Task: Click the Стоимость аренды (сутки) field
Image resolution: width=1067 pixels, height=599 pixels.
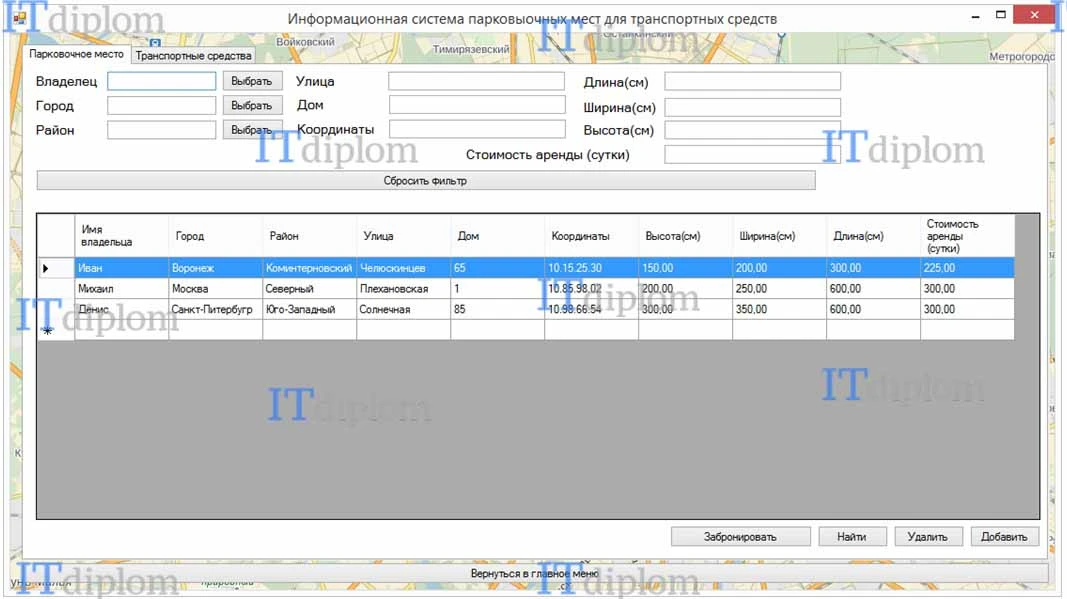Action: (753, 155)
